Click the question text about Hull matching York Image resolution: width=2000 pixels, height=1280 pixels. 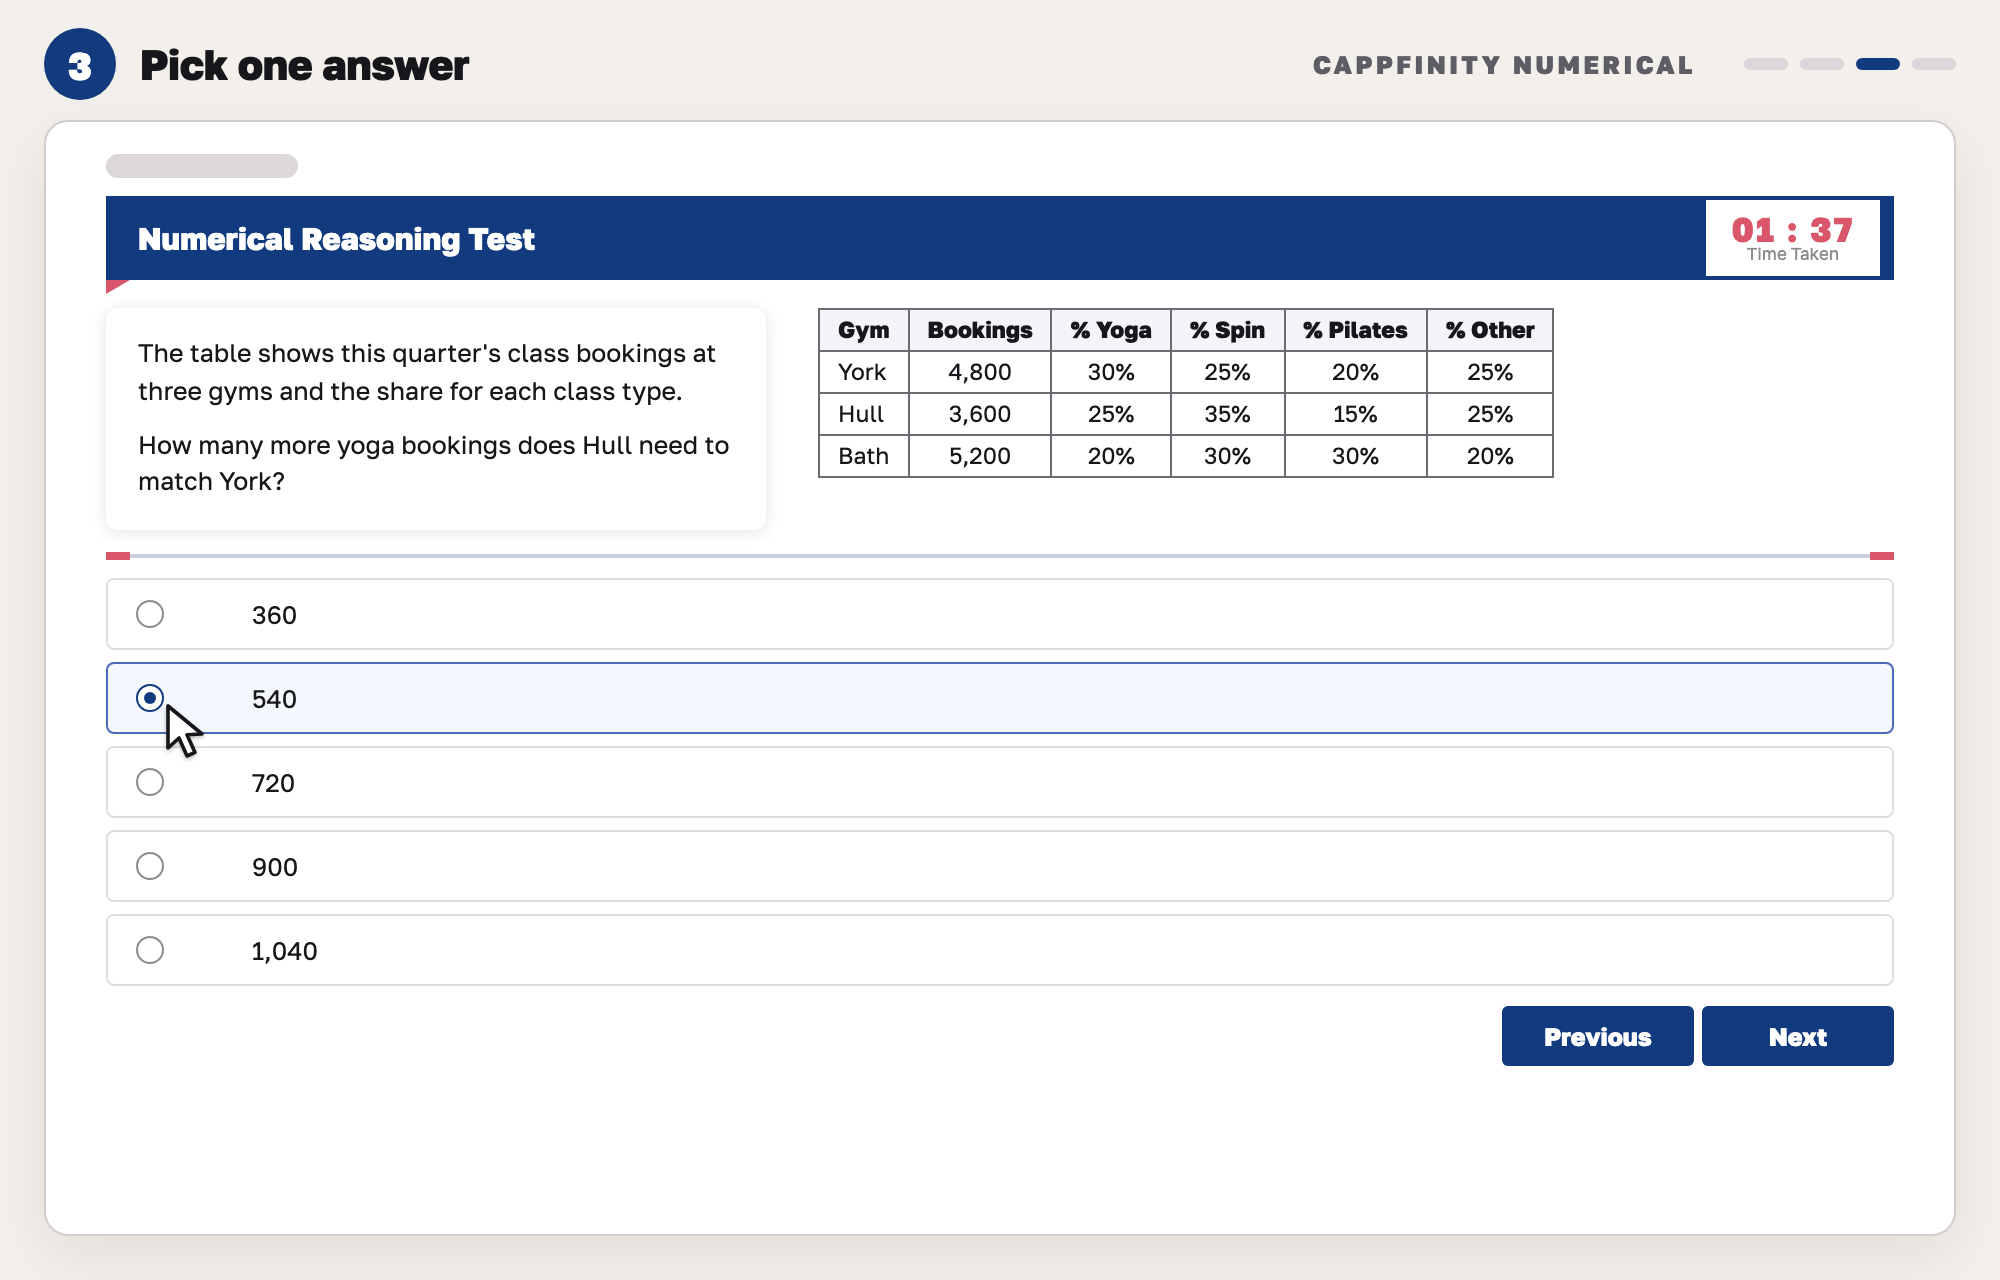click(433, 463)
